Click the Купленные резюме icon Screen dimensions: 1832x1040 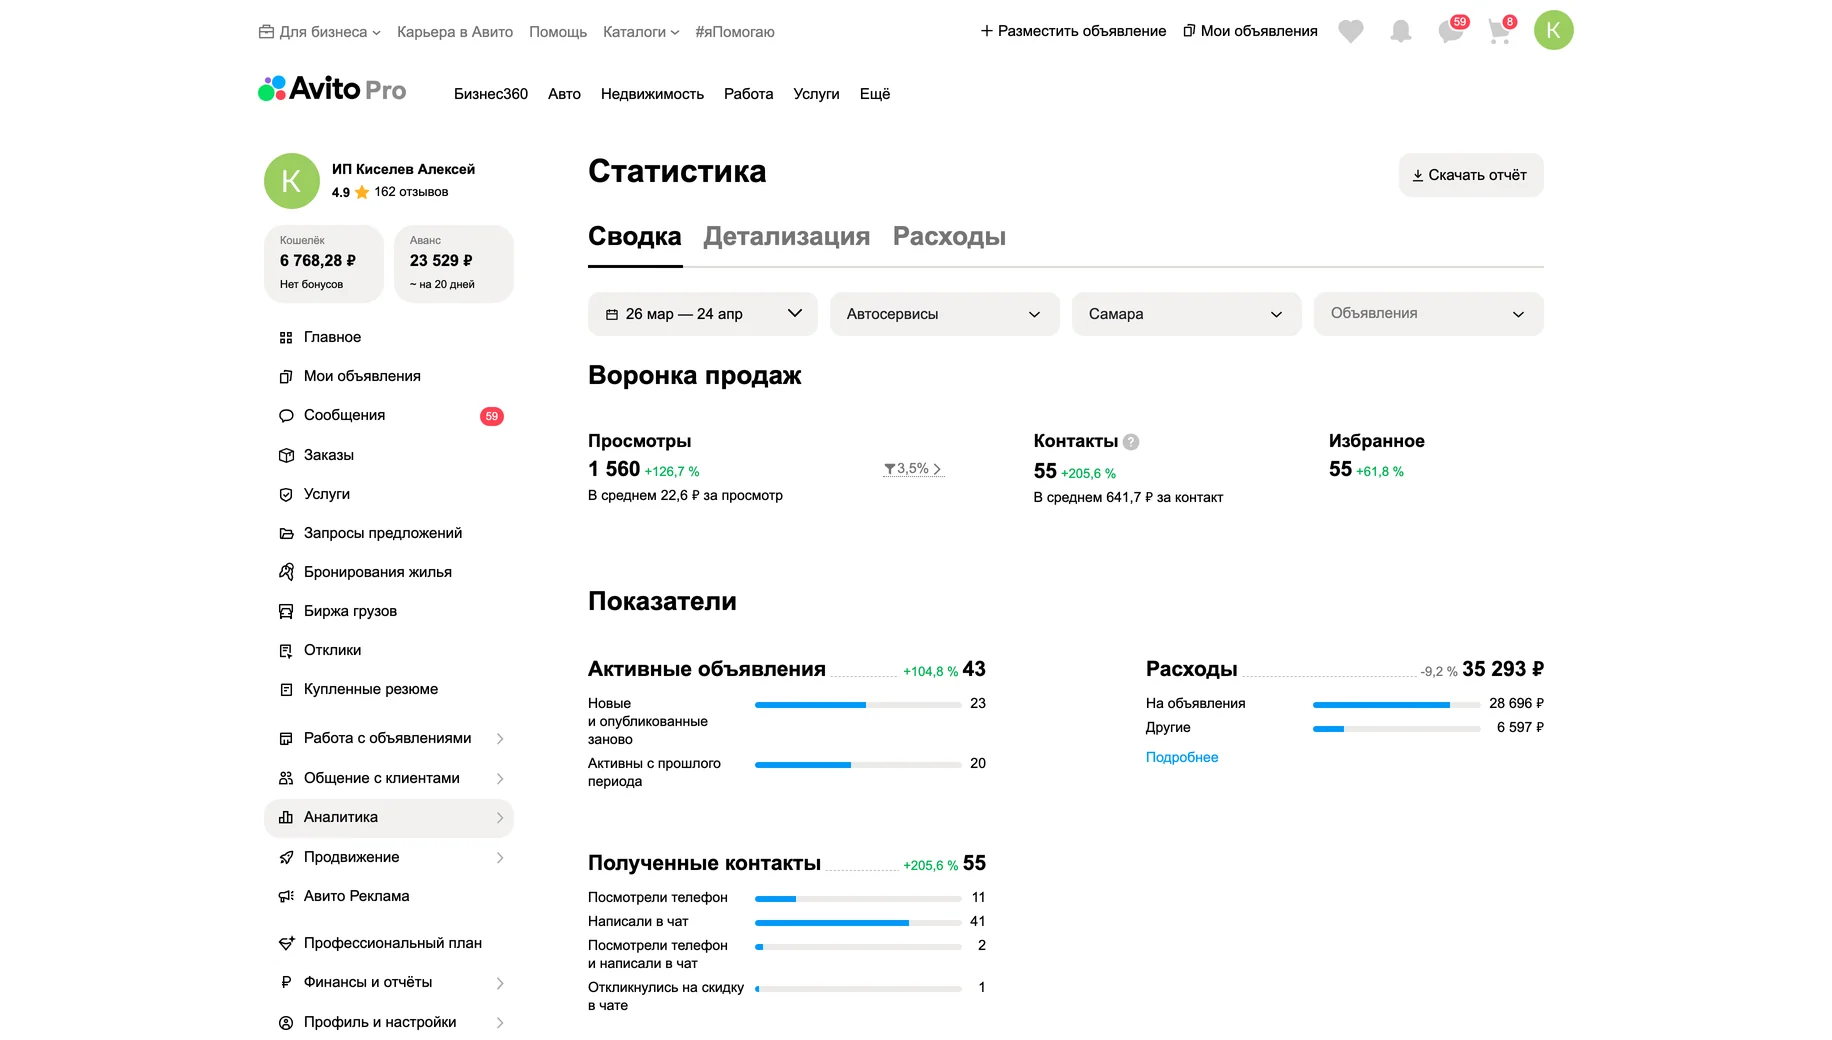click(x=286, y=689)
